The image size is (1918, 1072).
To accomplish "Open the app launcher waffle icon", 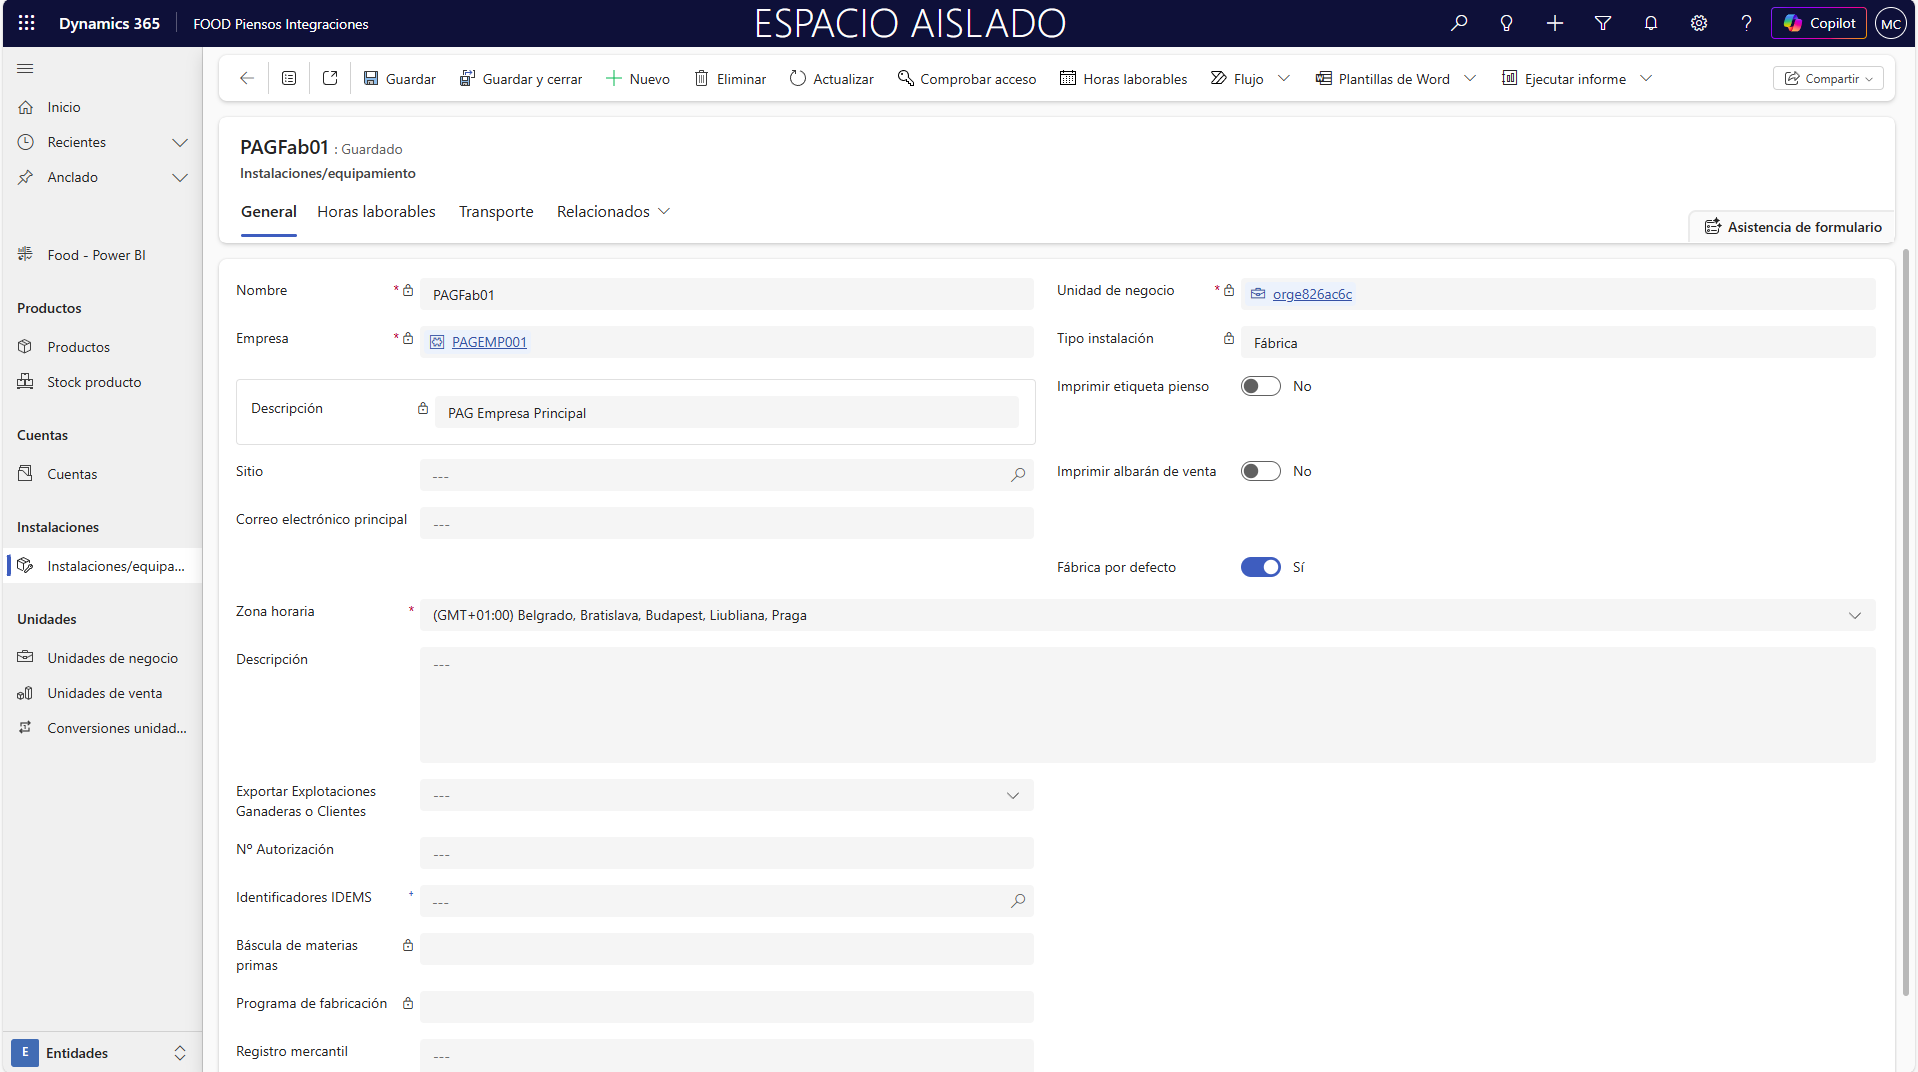I will click(x=27, y=23).
